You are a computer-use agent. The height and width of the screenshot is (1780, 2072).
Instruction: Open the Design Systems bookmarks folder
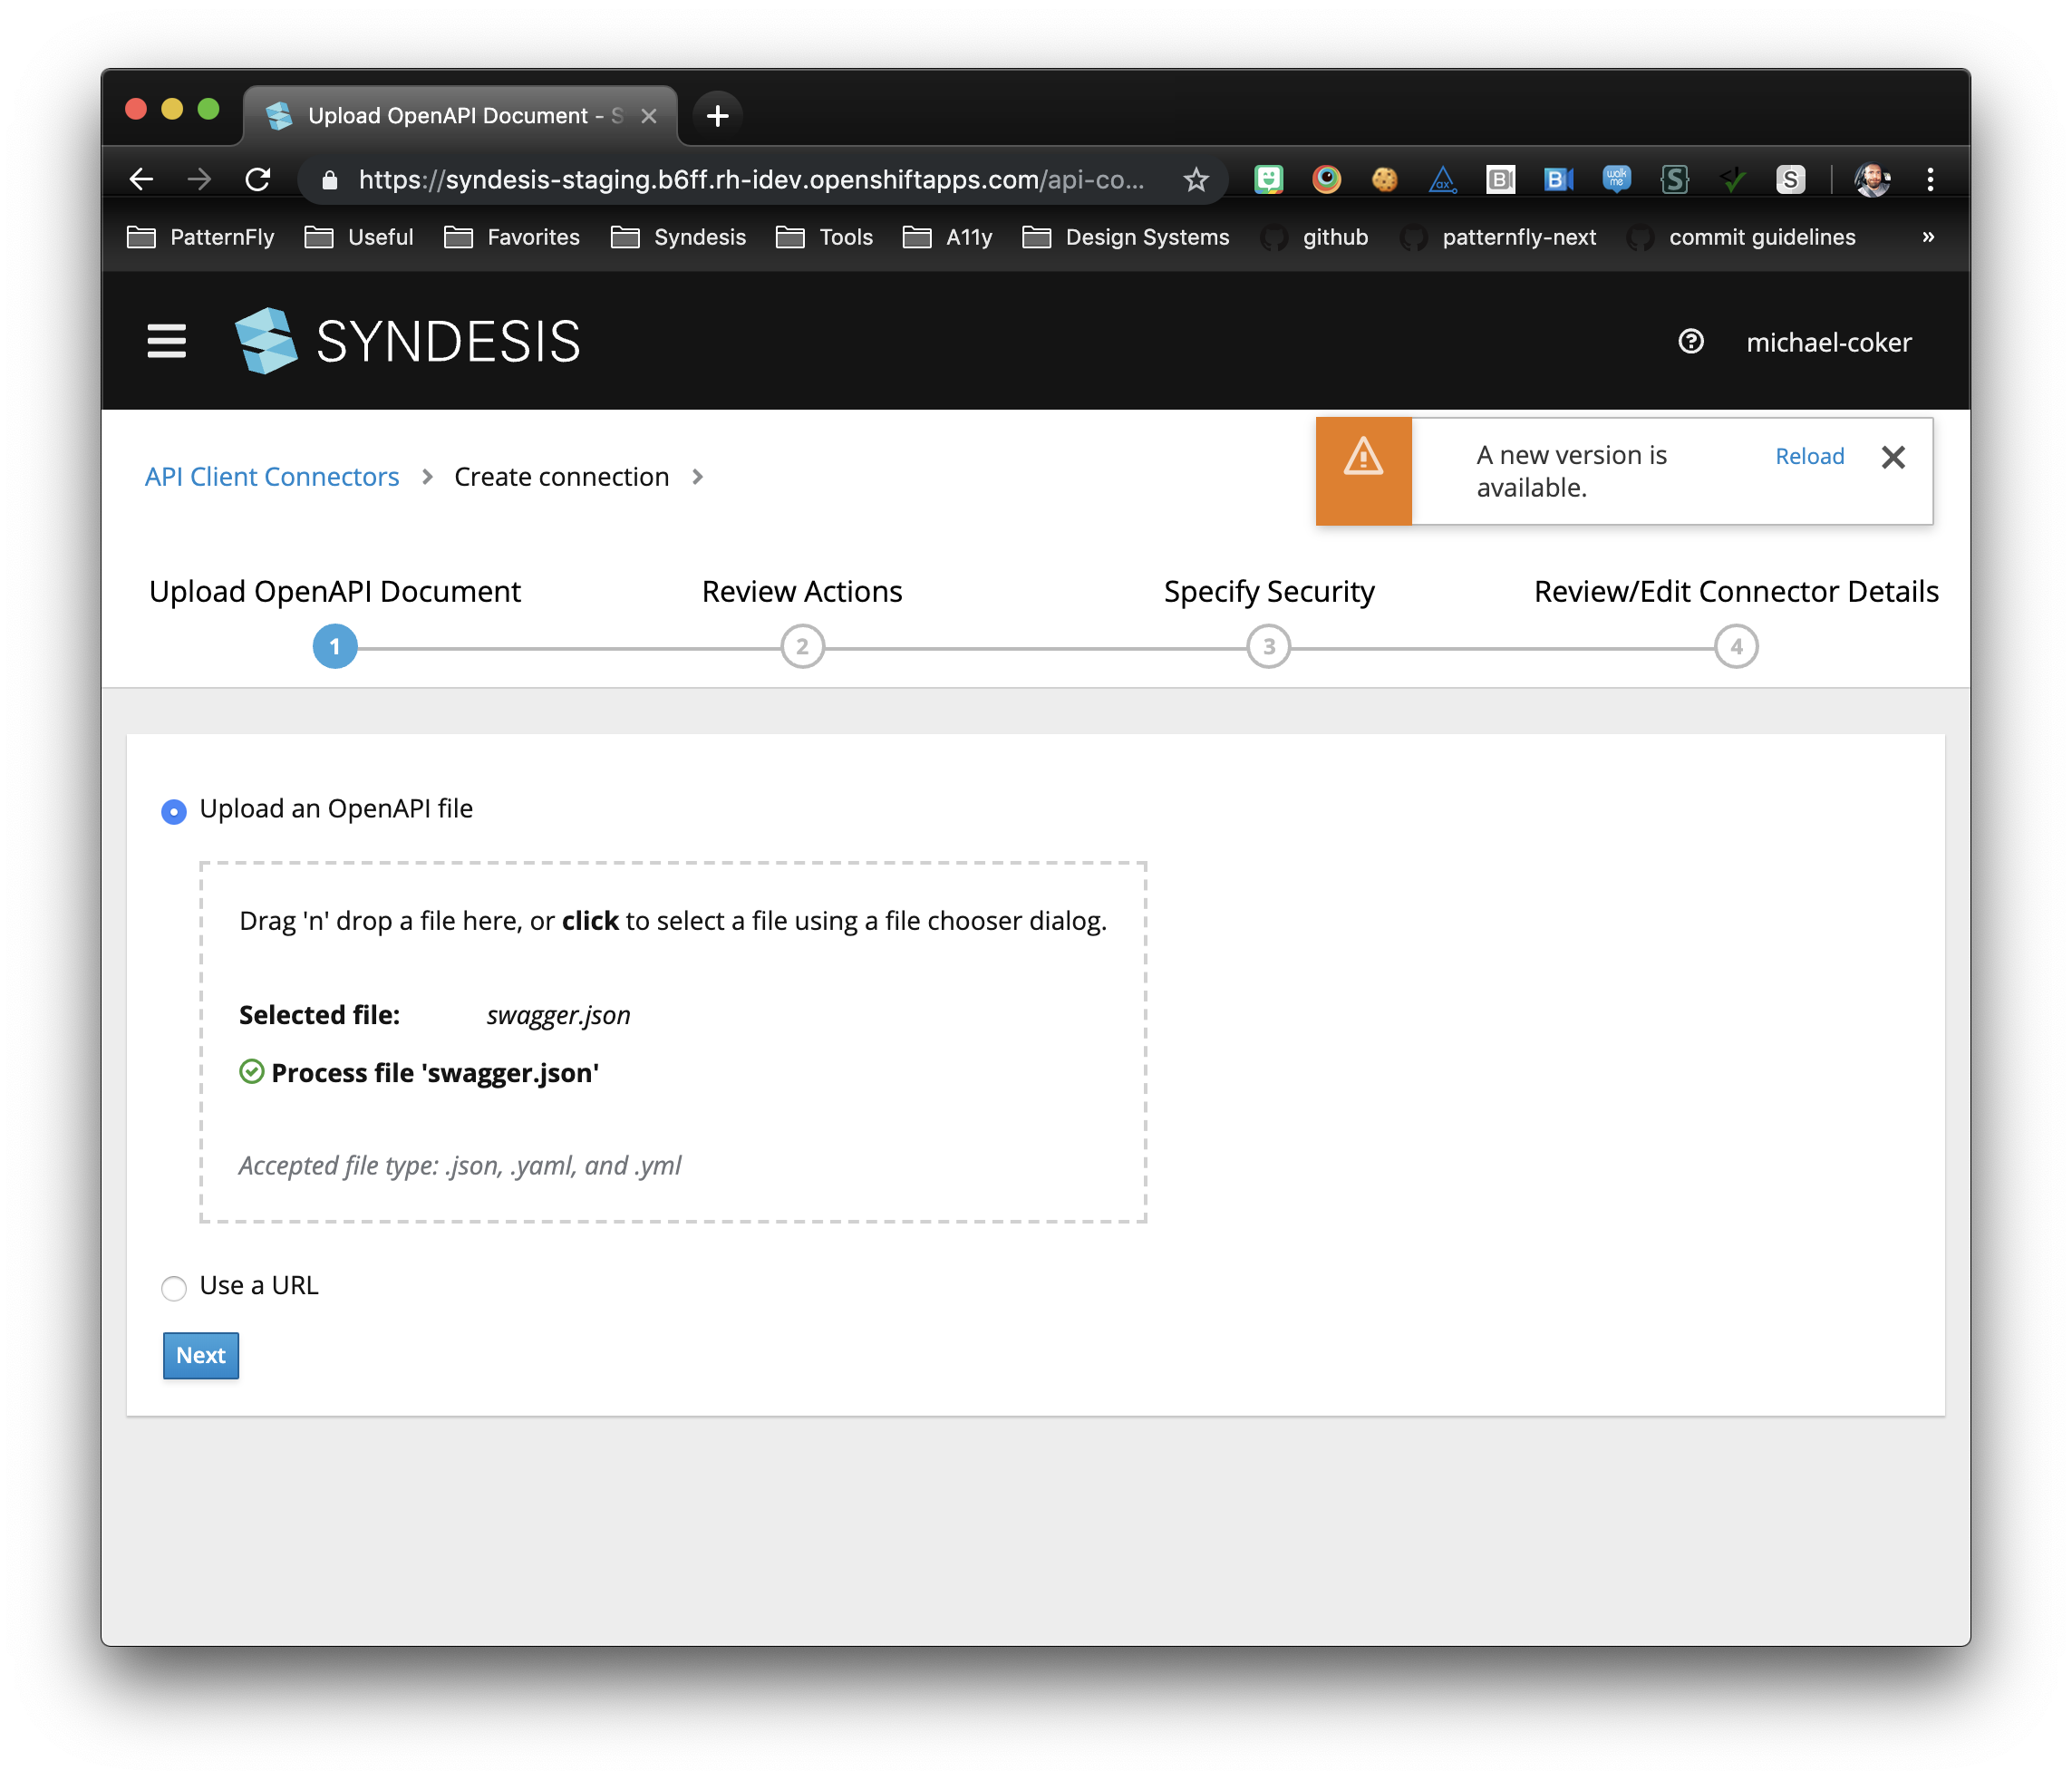tap(1126, 237)
